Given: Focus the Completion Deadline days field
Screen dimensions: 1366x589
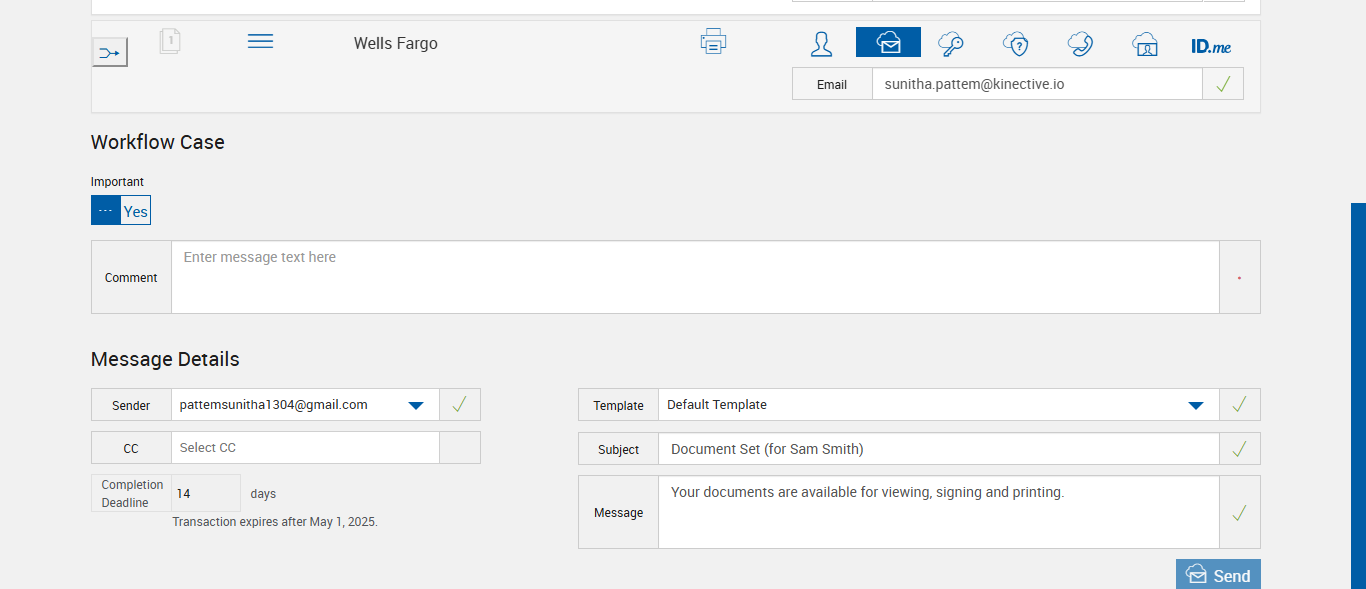Looking at the screenshot, I should 205,493.
